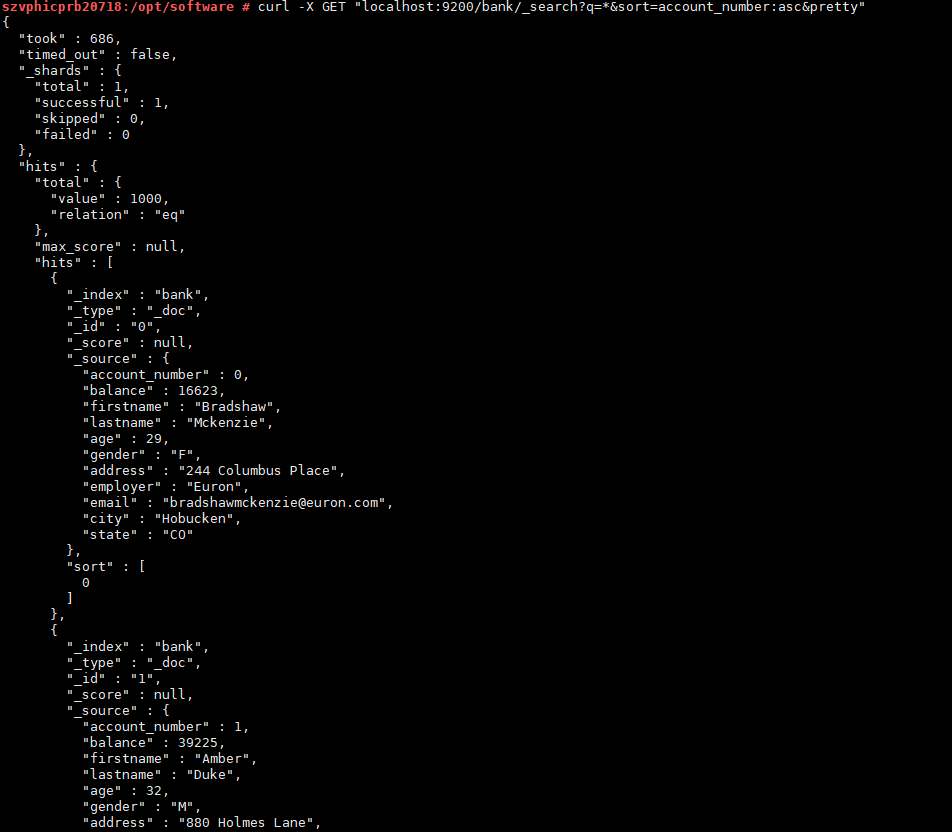Image resolution: width=952 pixels, height=832 pixels.
Task: Click the lastname "Mckenzie" value
Action: tap(230, 422)
